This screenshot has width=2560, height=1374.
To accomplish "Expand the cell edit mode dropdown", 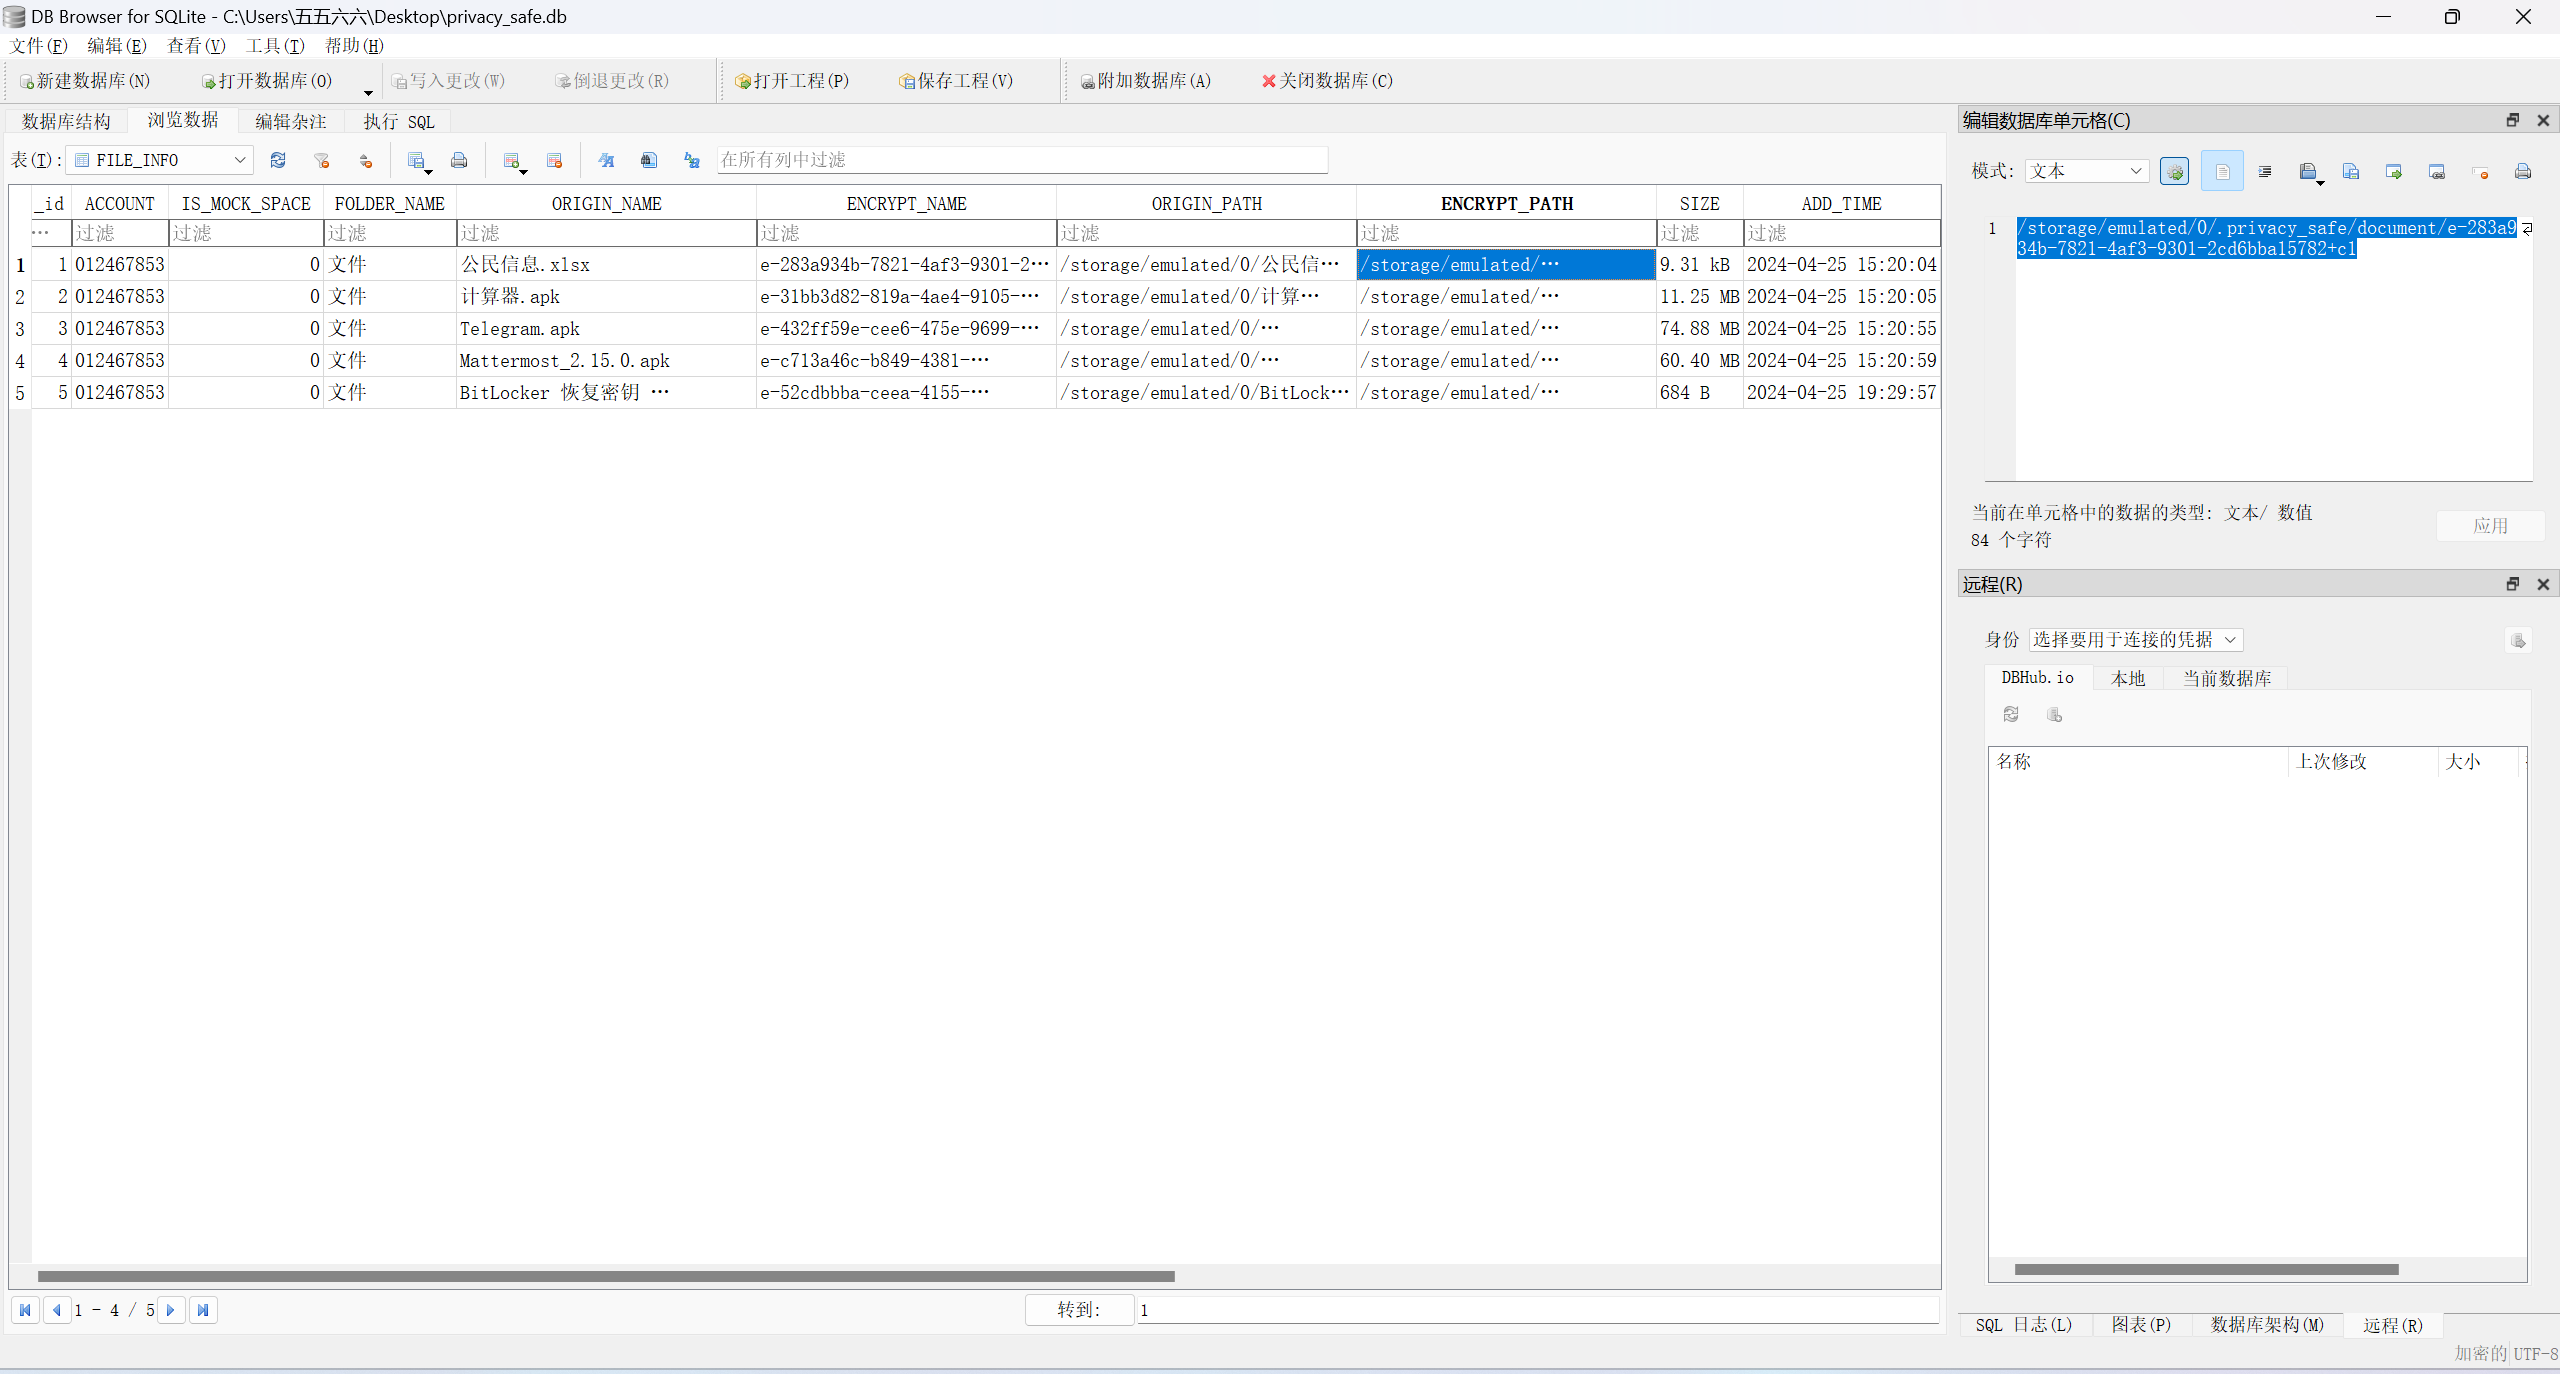I will point(2135,172).
